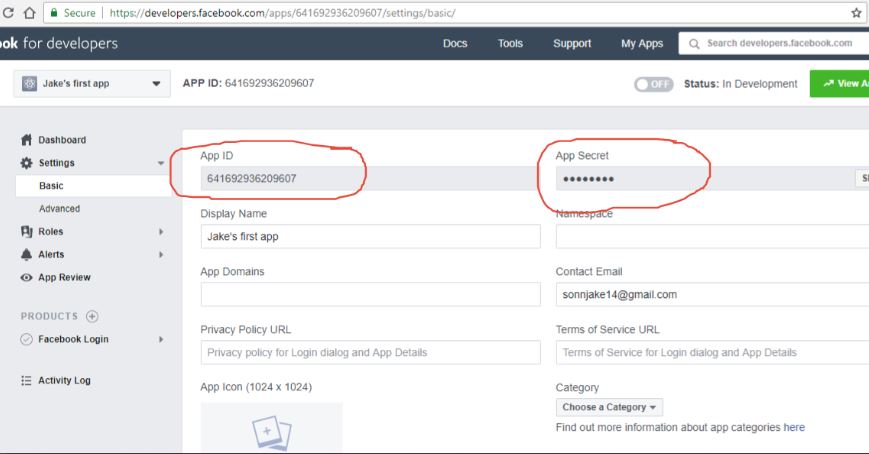The image size is (869, 454).
Task: Click the Settings gear icon
Action: pos(26,162)
